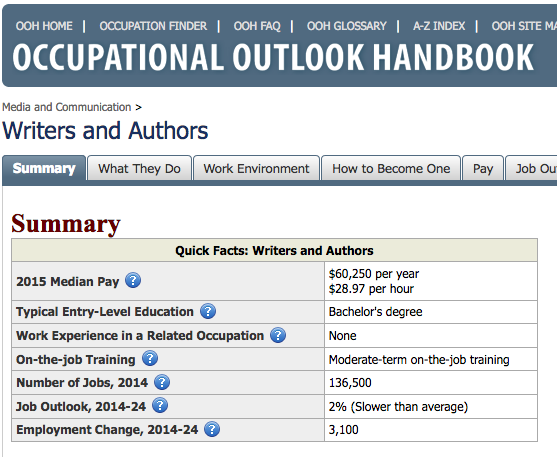The width and height of the screenshot is (557, 457).
Task: Click help icon next to 2015 Median Pay
Action: pos(133,280)
